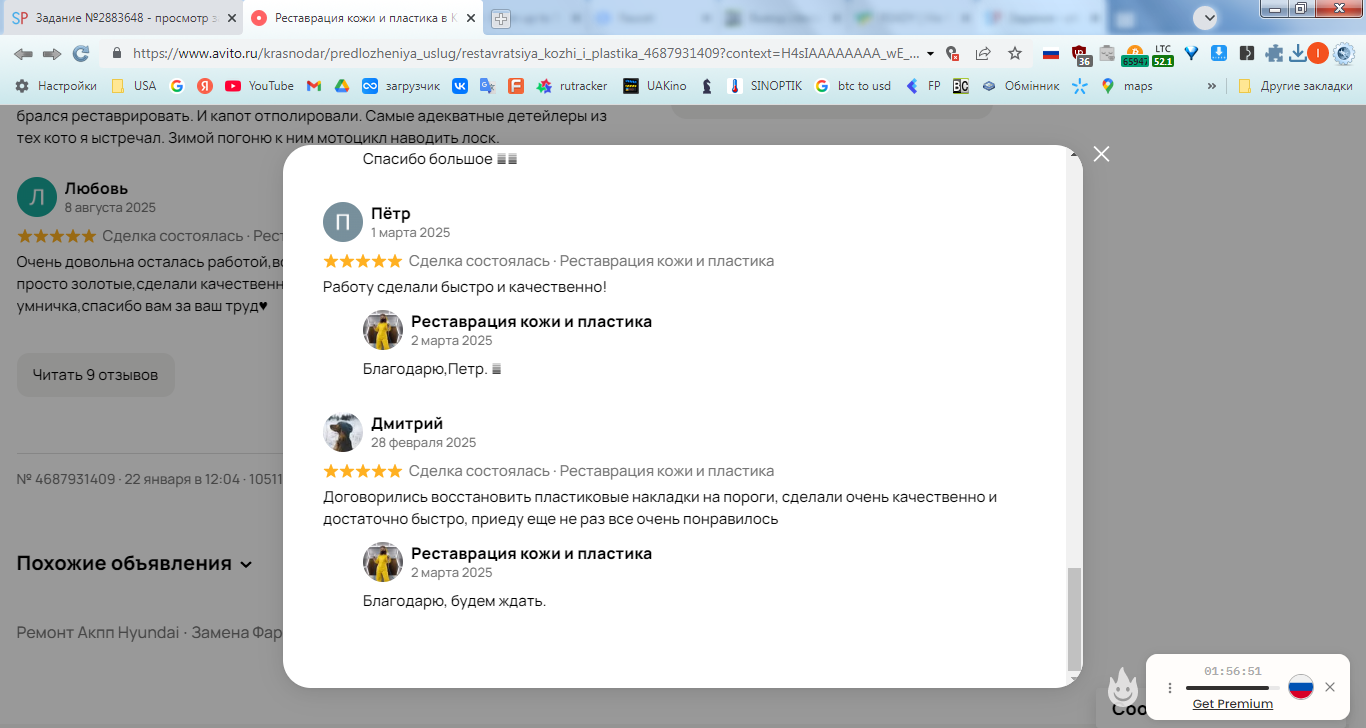Click the share page icon in address bar

(983, 54)
